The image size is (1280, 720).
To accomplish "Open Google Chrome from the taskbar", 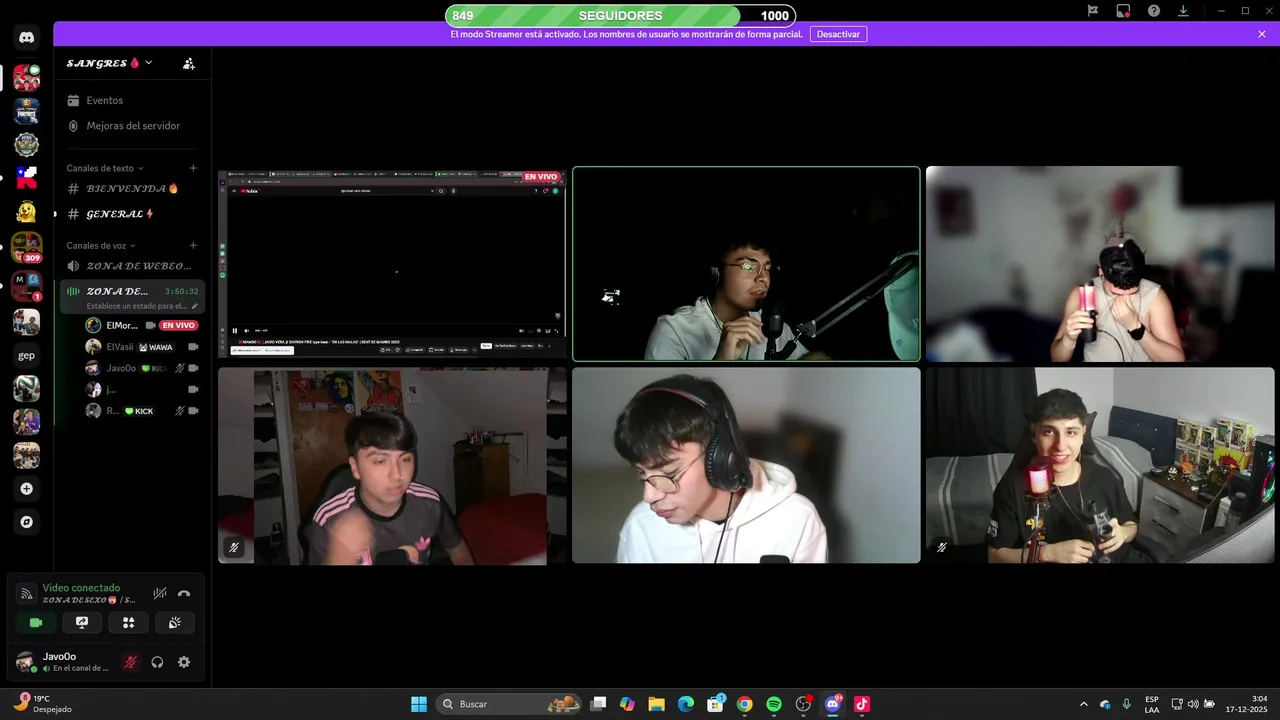I will click(x=745, y=704).
